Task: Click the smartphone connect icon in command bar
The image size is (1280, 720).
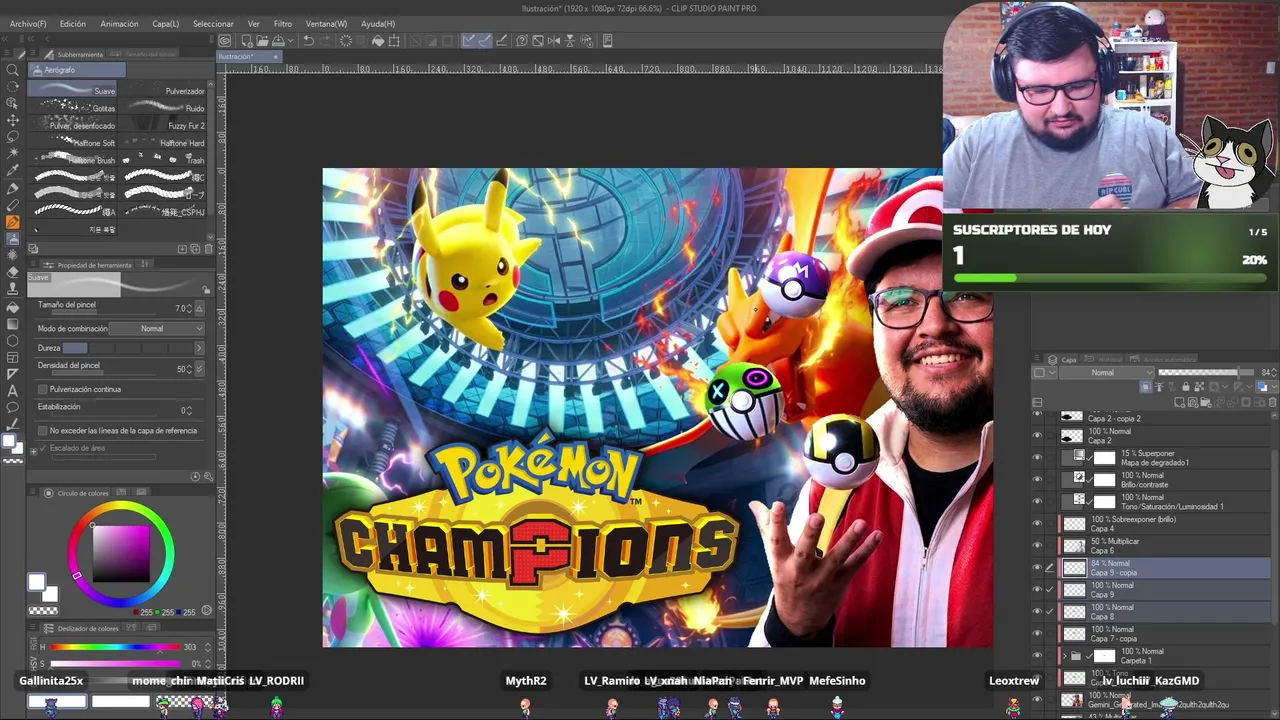Action: click(607, 41)
